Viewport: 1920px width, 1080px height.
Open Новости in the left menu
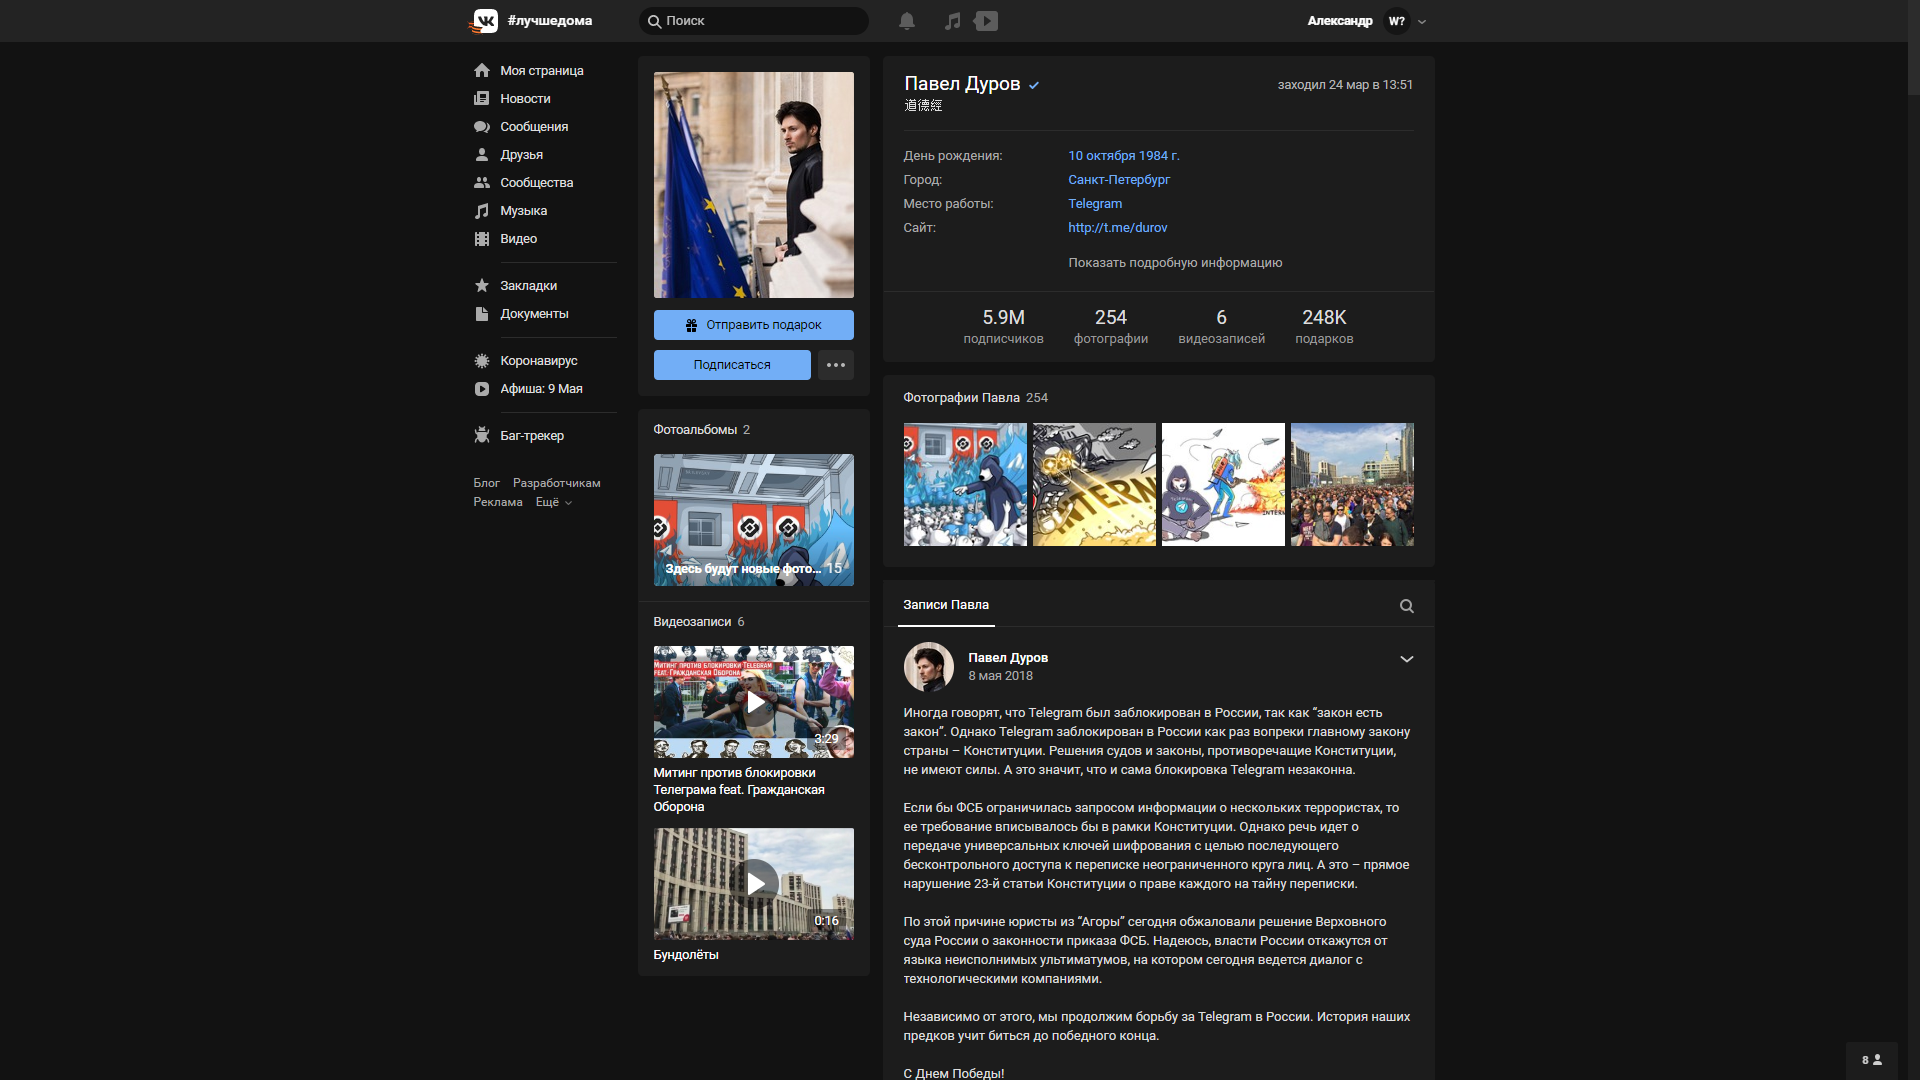[524, 99]
